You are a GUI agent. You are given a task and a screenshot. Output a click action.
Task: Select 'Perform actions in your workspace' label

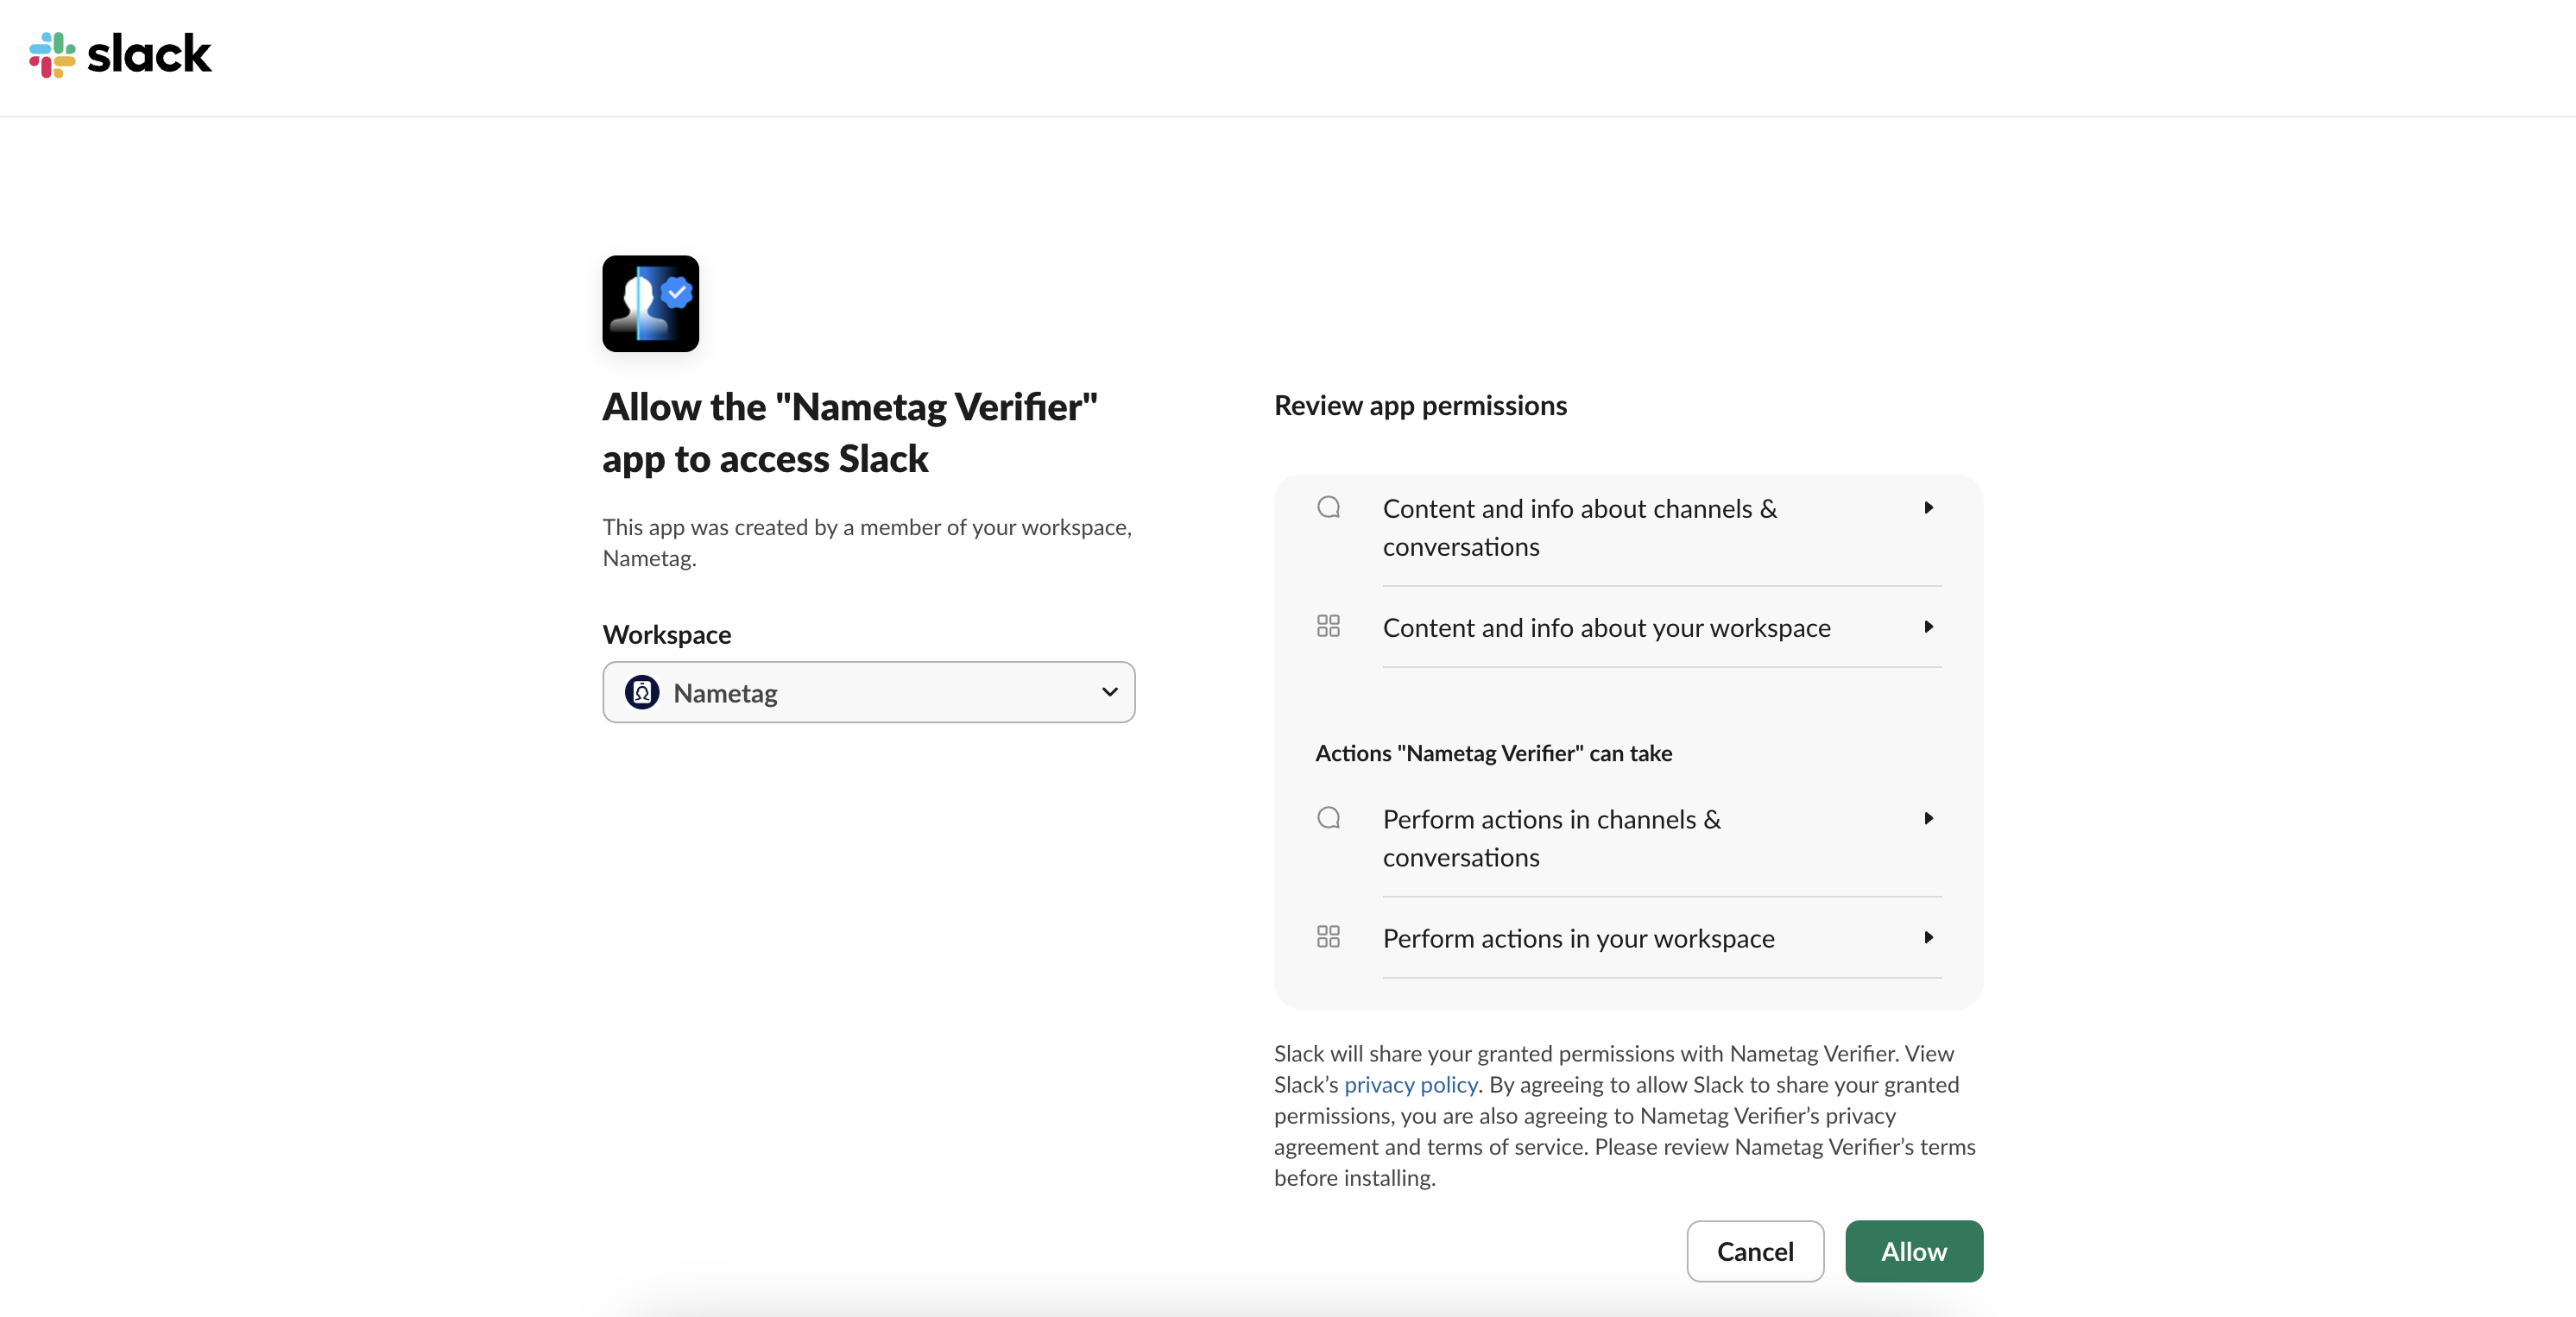click(1578, 939)
